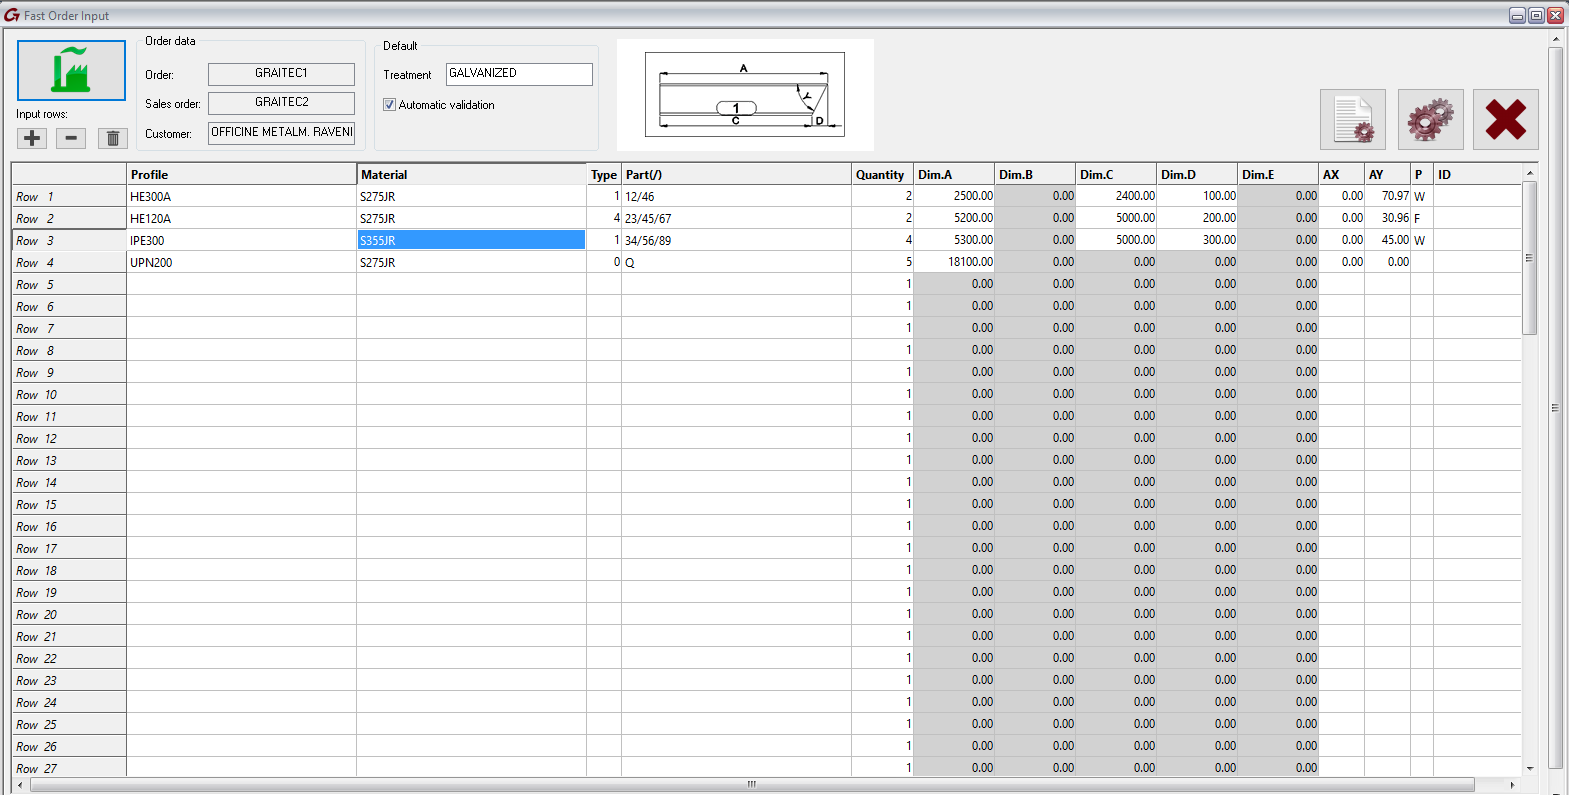Click the AX column header
Image resolution: width=1569 pixels, height=795 pixels.
tap(1341, 174)
